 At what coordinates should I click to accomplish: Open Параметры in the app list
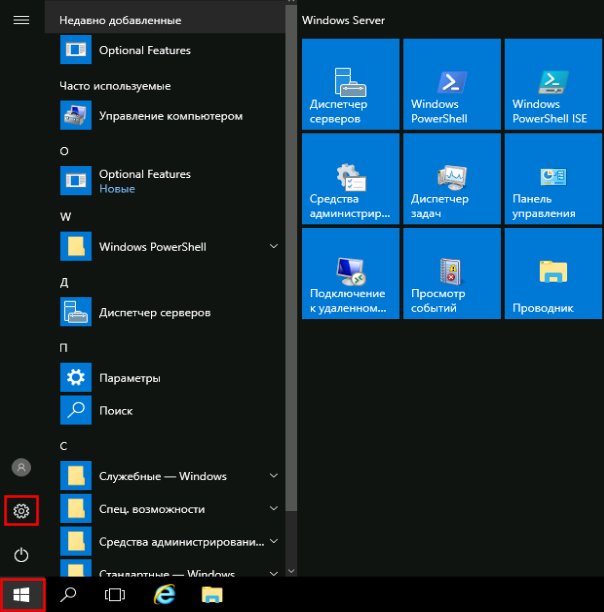click(130, 378)
